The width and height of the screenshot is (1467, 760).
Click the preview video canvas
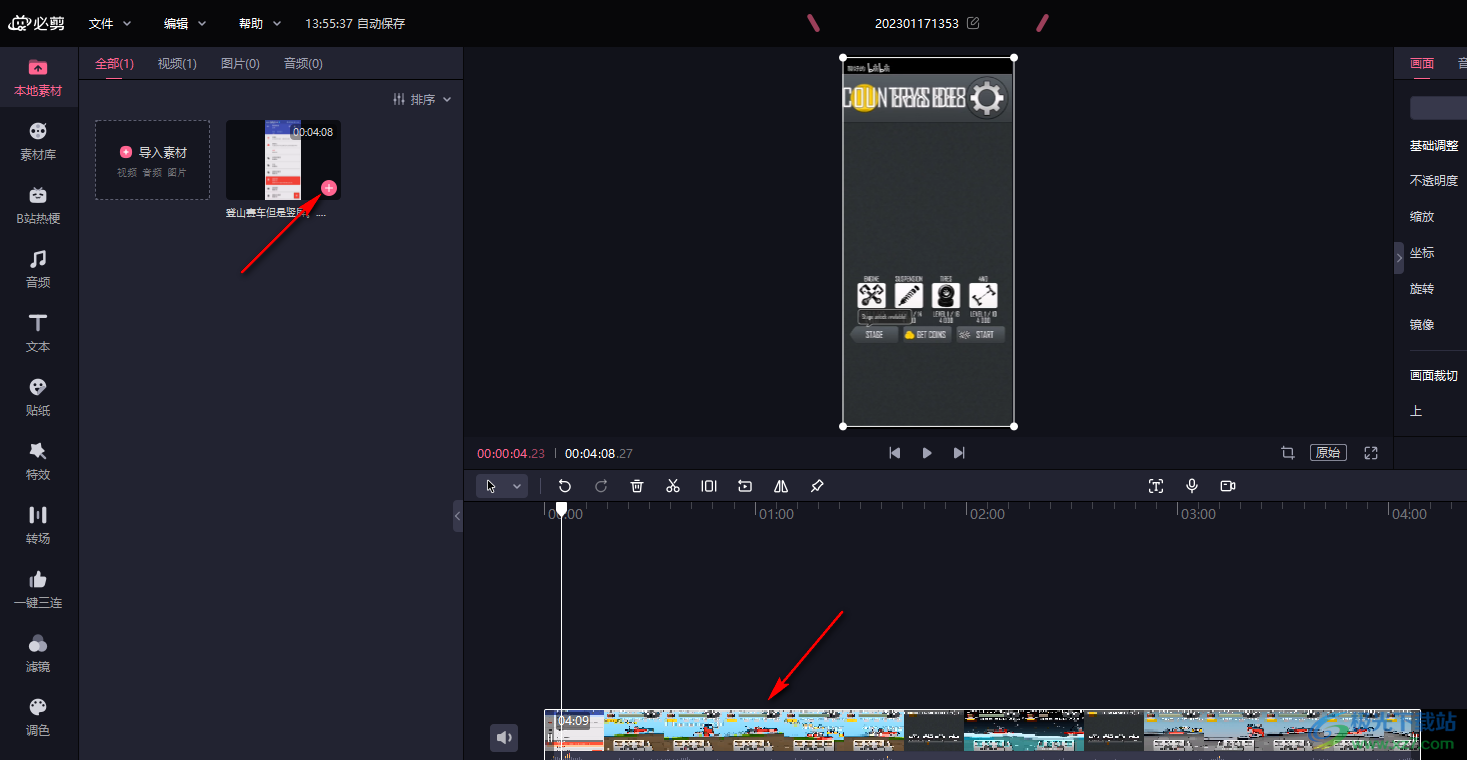pyautogui.click(x=928, y=242)
